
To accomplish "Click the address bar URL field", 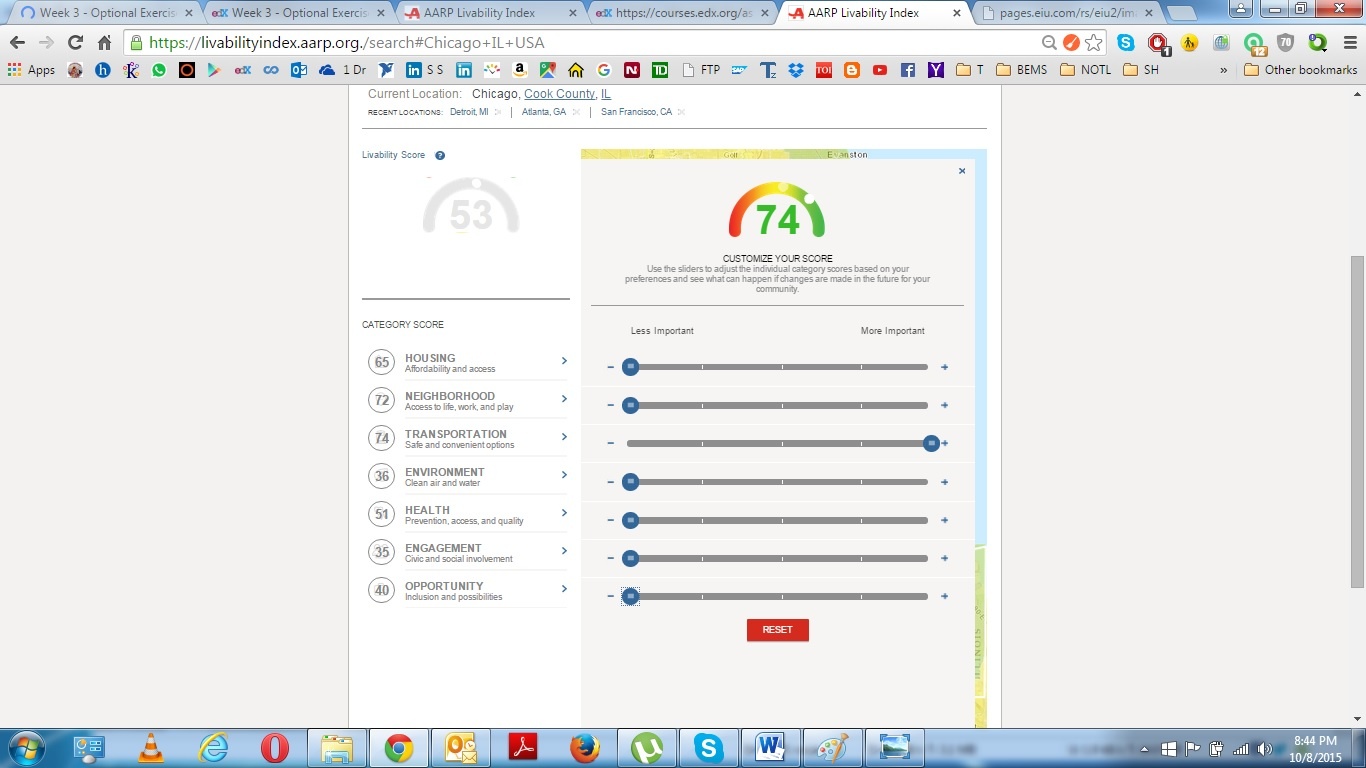I will pyautogui.click(x=590, y=43).
